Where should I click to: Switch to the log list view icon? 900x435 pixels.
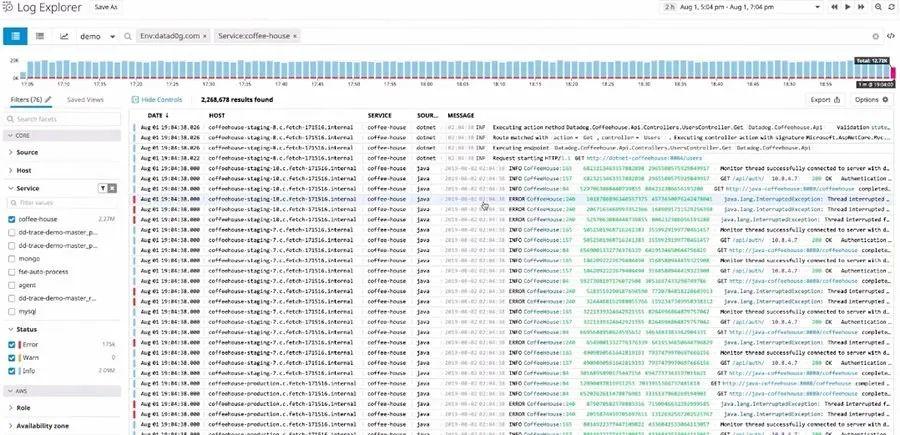click(17, 35)
